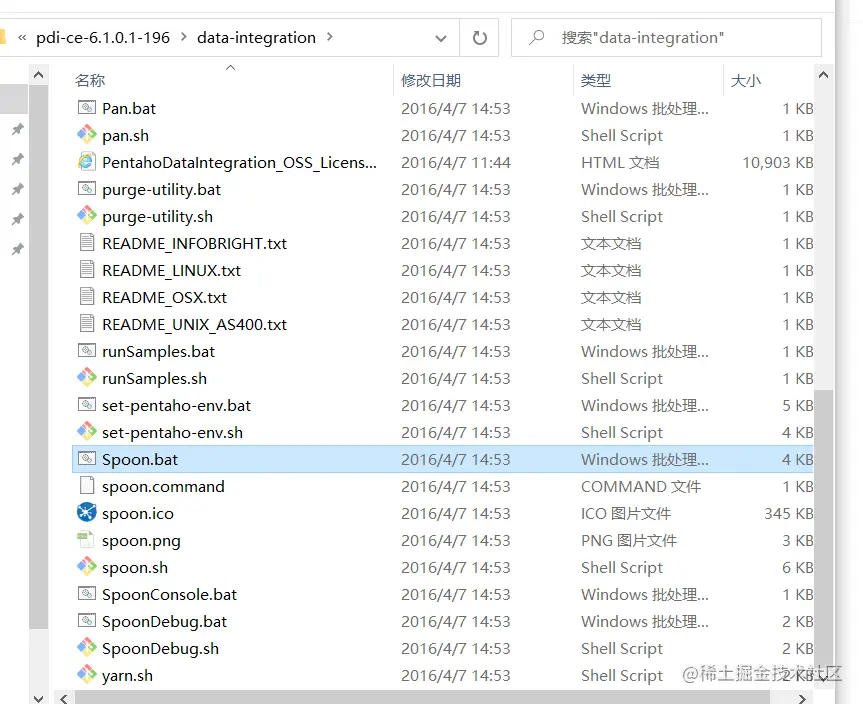Select the set-pentaho-env.bat file name
Image resolution: width=863 pixels, height=704 pixels.
coord(176,405)
